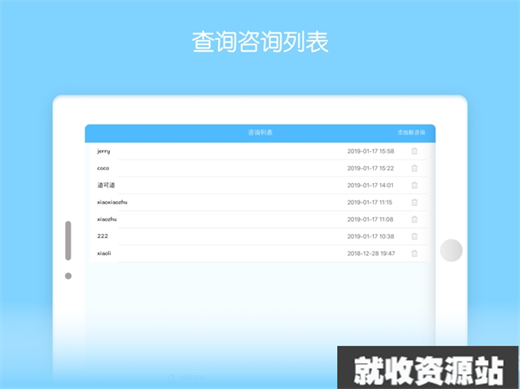Click the 咨询列表 header title
The image size is (520, 389).
tap(260, 133)
